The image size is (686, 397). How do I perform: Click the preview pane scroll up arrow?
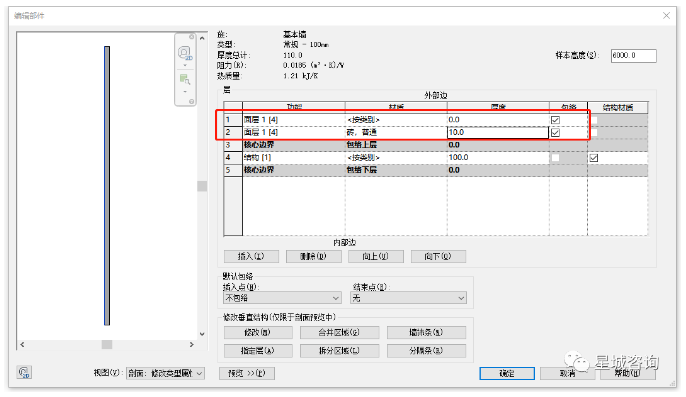(202, 39)
